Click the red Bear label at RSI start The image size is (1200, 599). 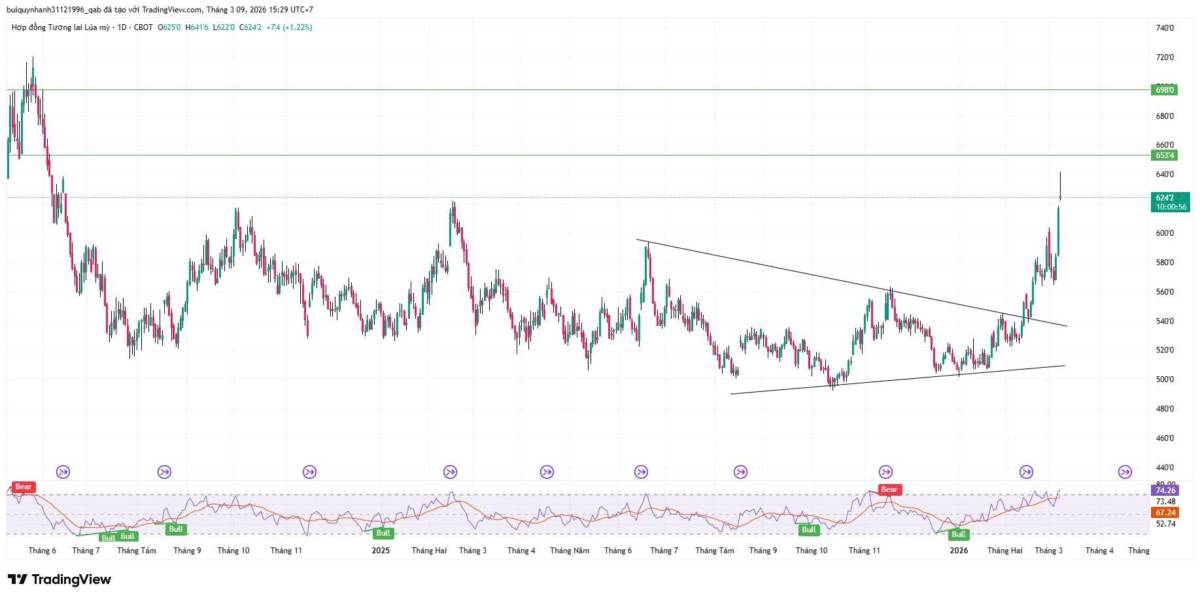point(22,487)
